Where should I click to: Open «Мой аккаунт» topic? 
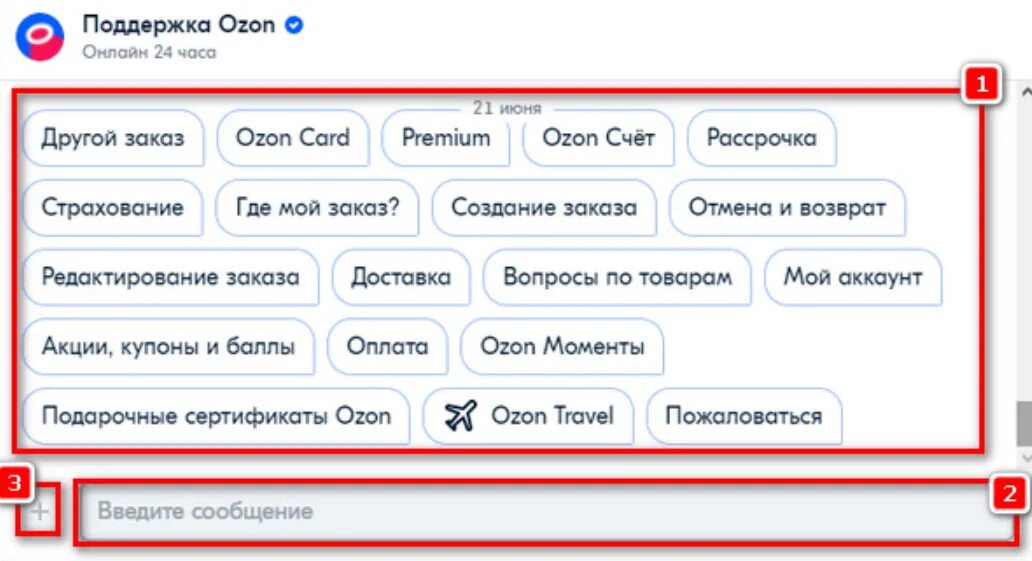(x=852, y=277)
